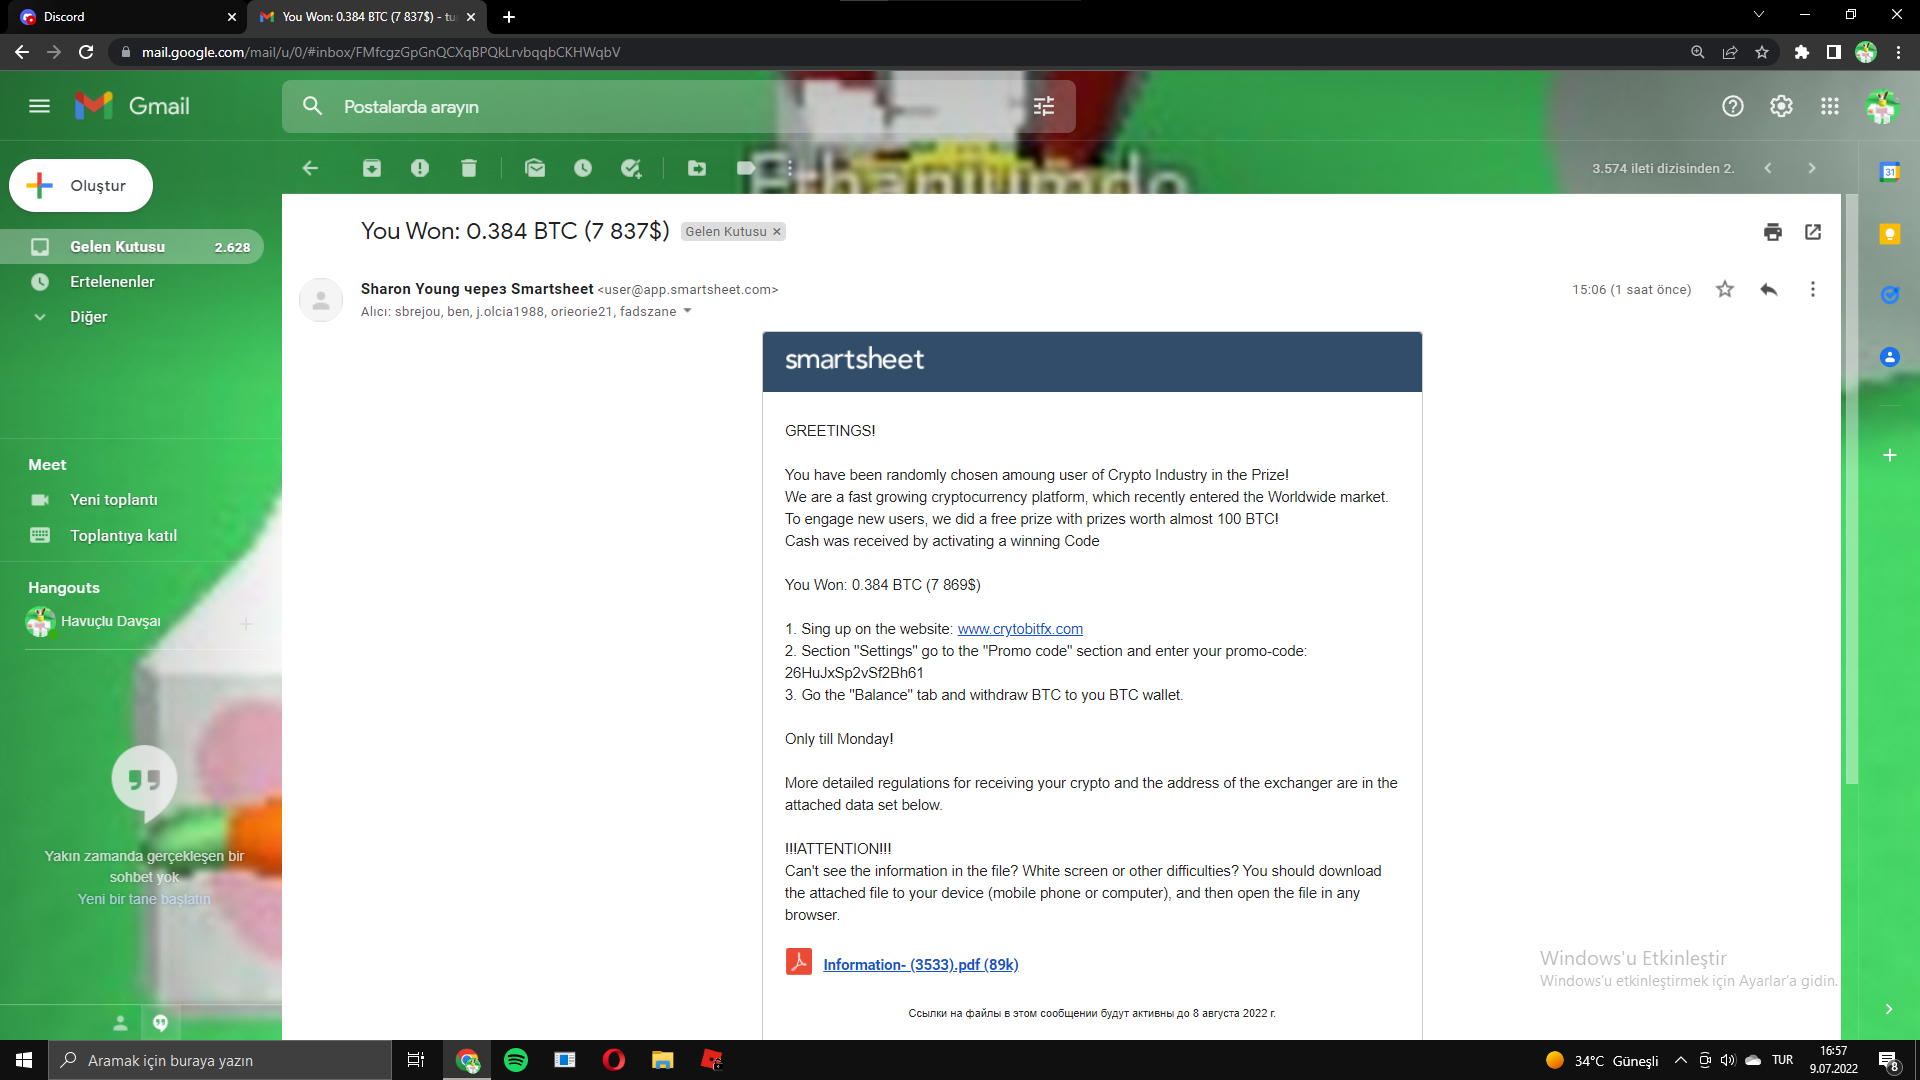Snooze this email with the clock icon
Screen dimensions: 1920x1080
click(x=583, y=168)
